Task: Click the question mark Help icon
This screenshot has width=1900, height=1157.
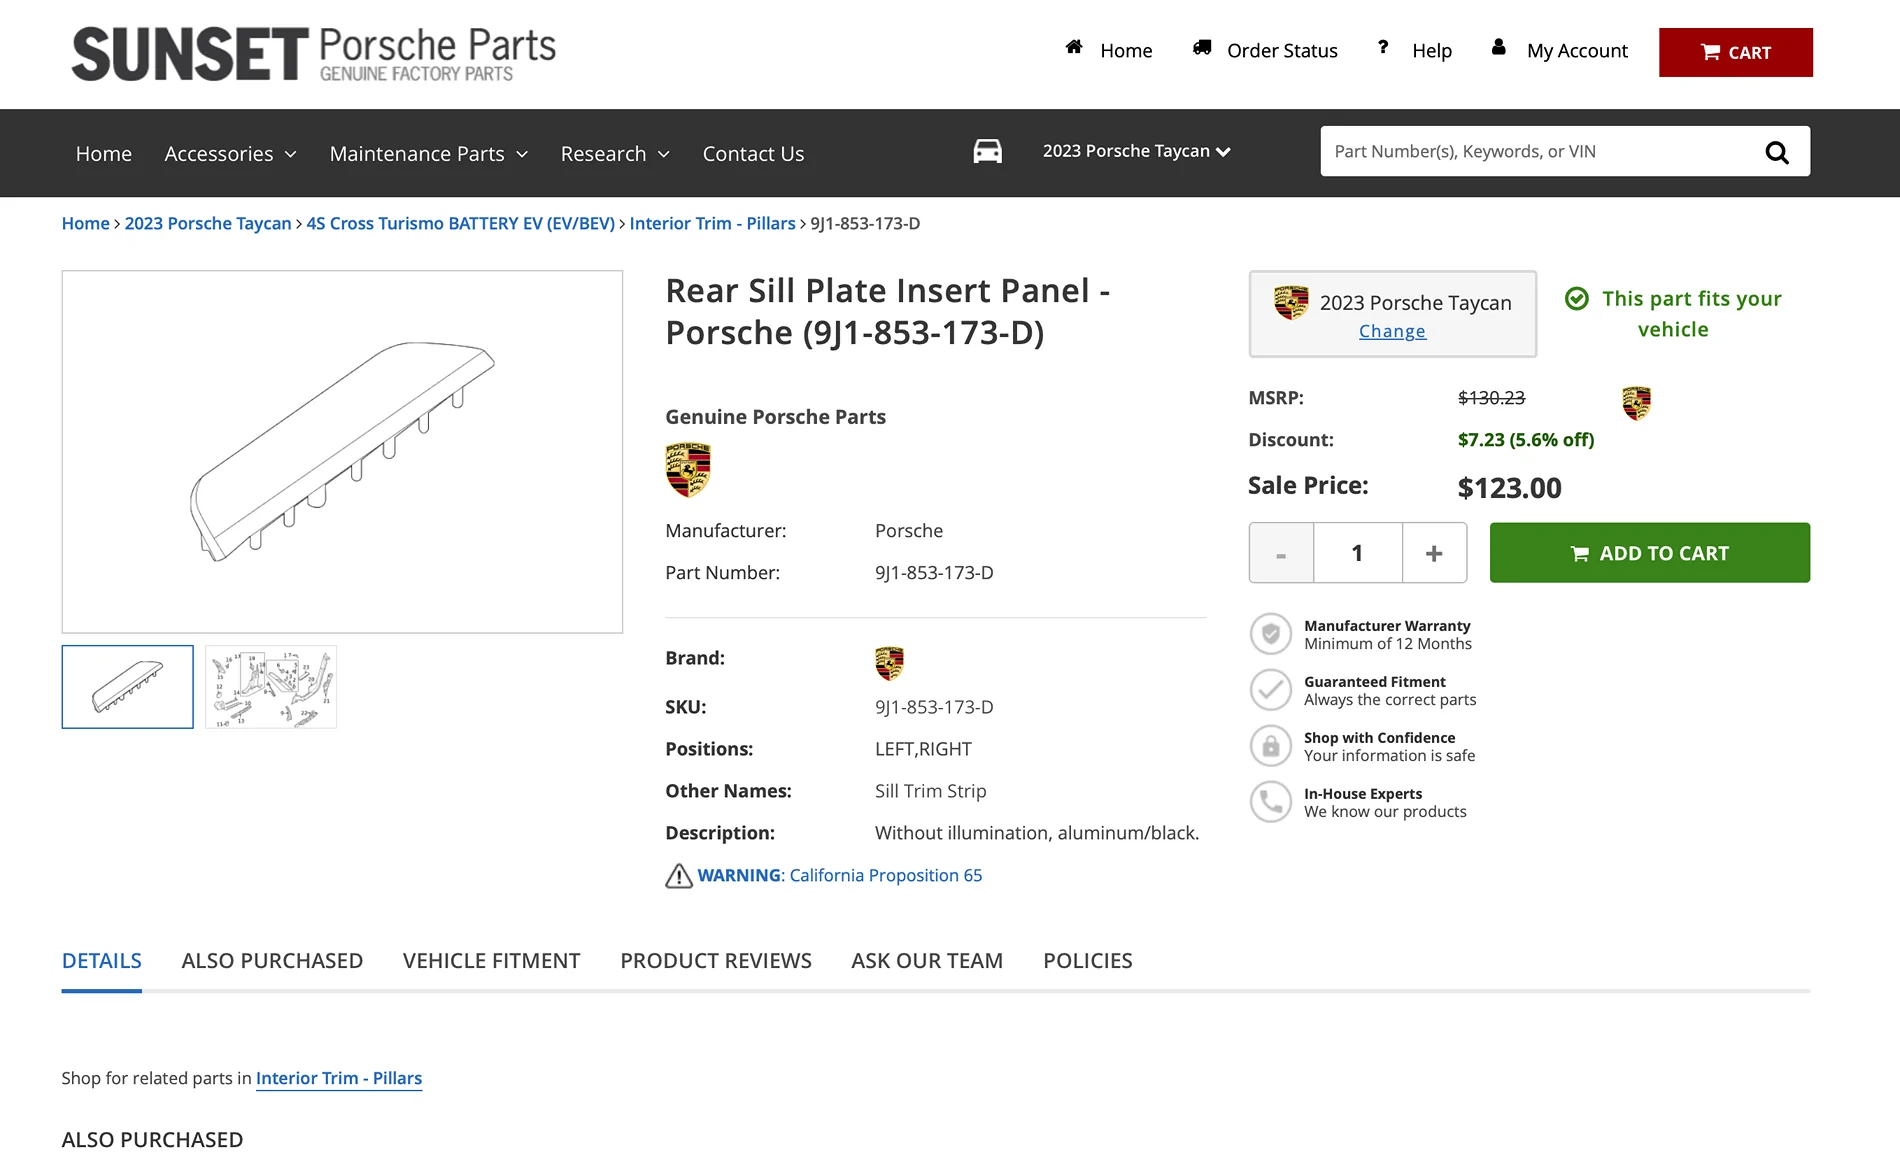Action: click(x=1383, y=47)
